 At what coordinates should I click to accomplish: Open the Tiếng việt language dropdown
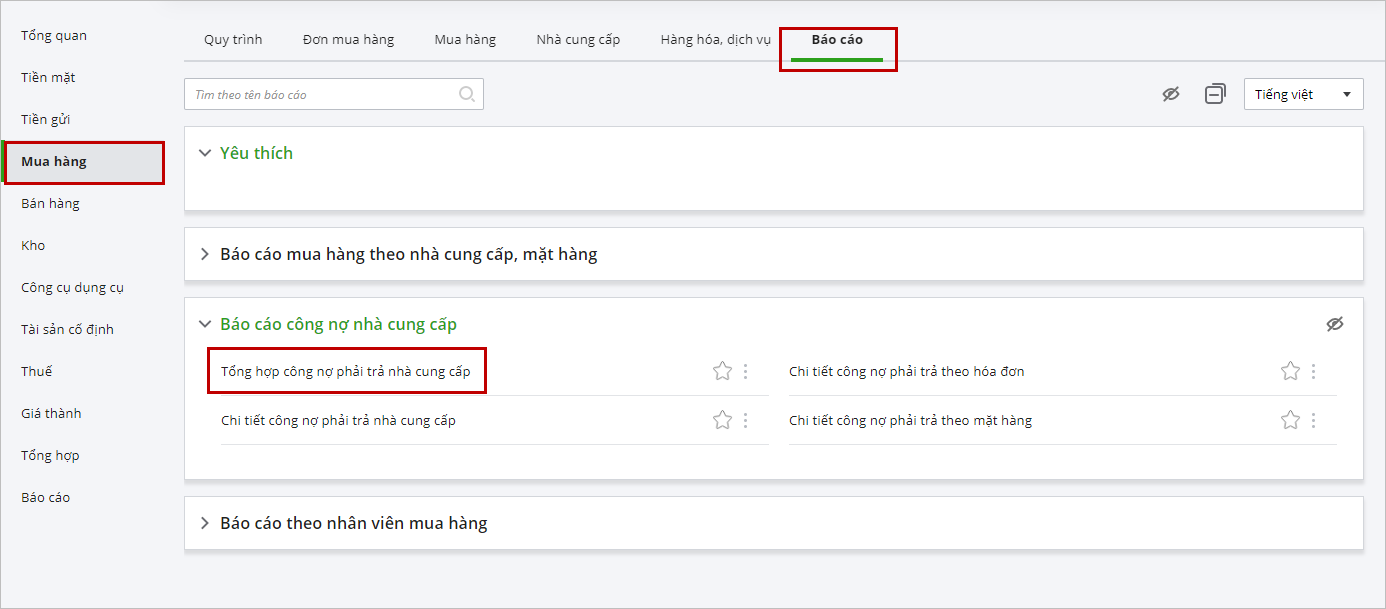[1303, 94]
